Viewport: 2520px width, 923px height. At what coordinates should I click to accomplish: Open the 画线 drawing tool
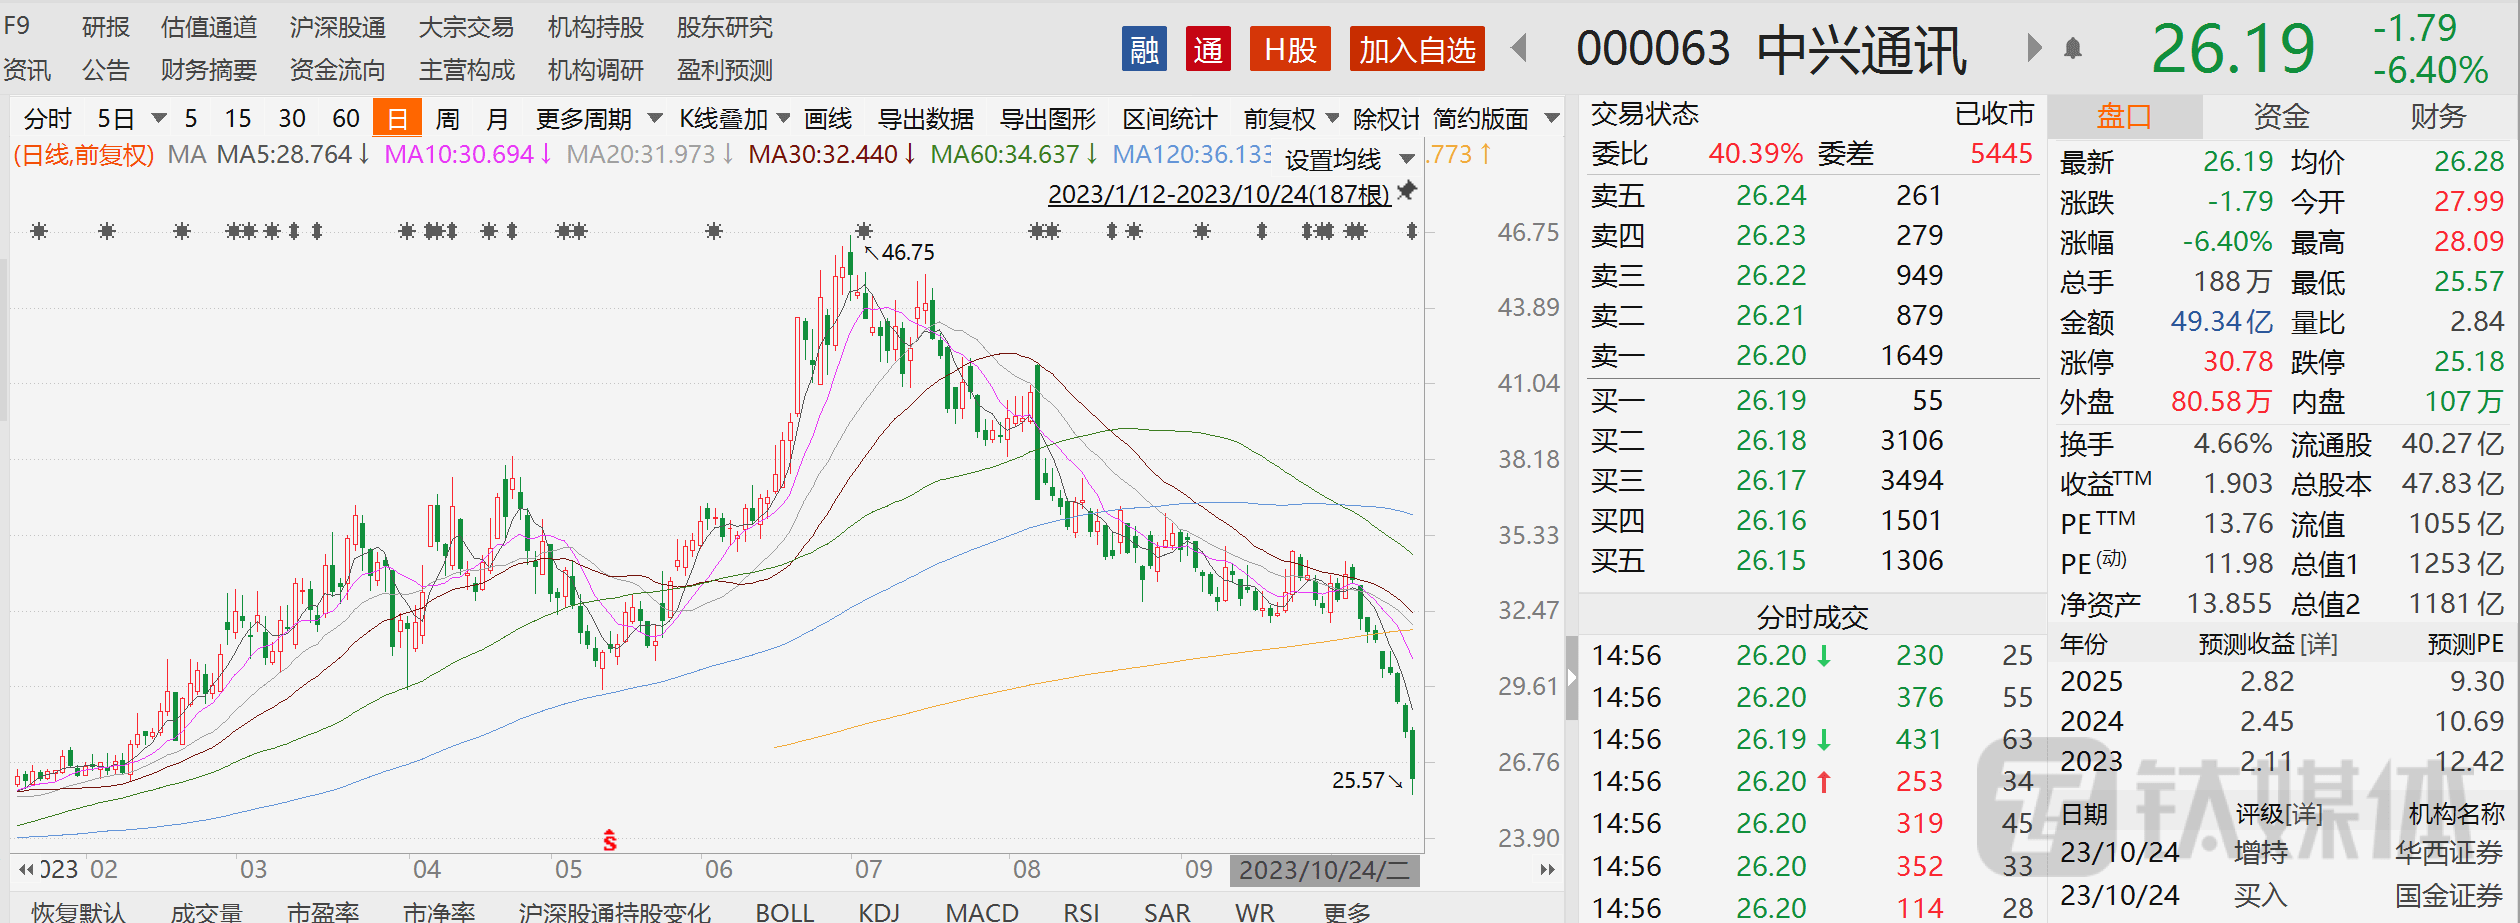828,119
